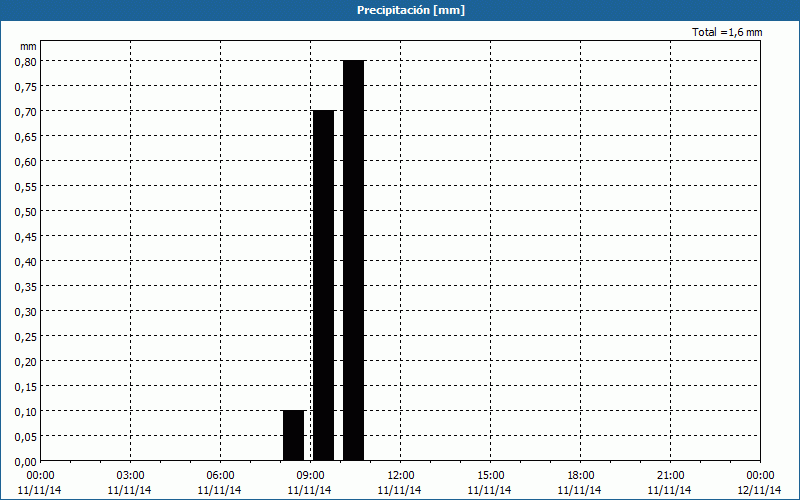Click the 09:00 time axis label
Viewport: 800px width, 500px height.
click(310, 475)
